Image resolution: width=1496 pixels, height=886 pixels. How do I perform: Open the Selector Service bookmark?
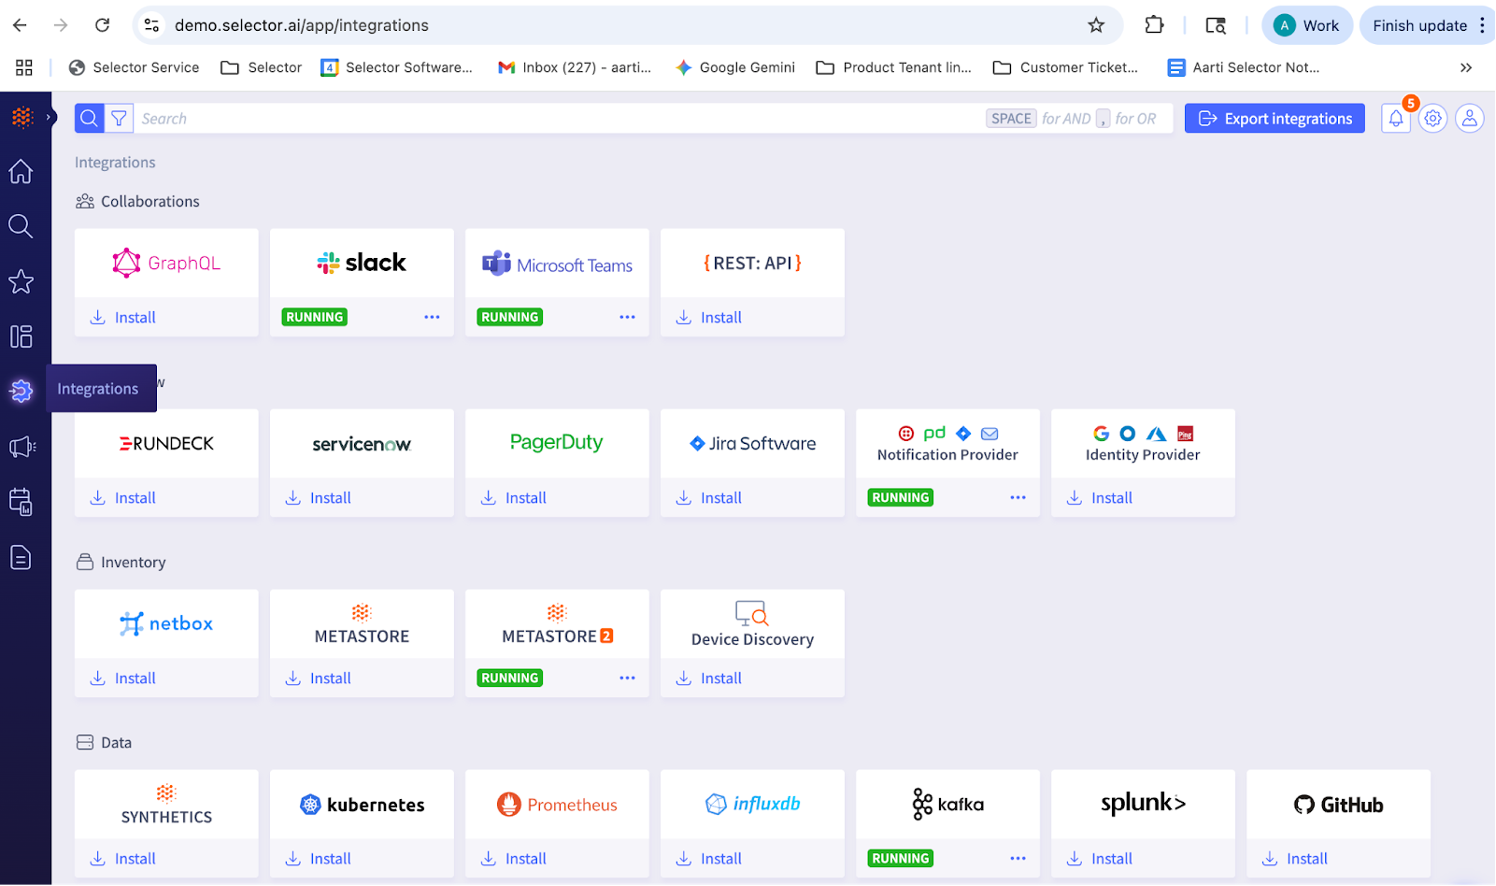(x=134, y=67)
